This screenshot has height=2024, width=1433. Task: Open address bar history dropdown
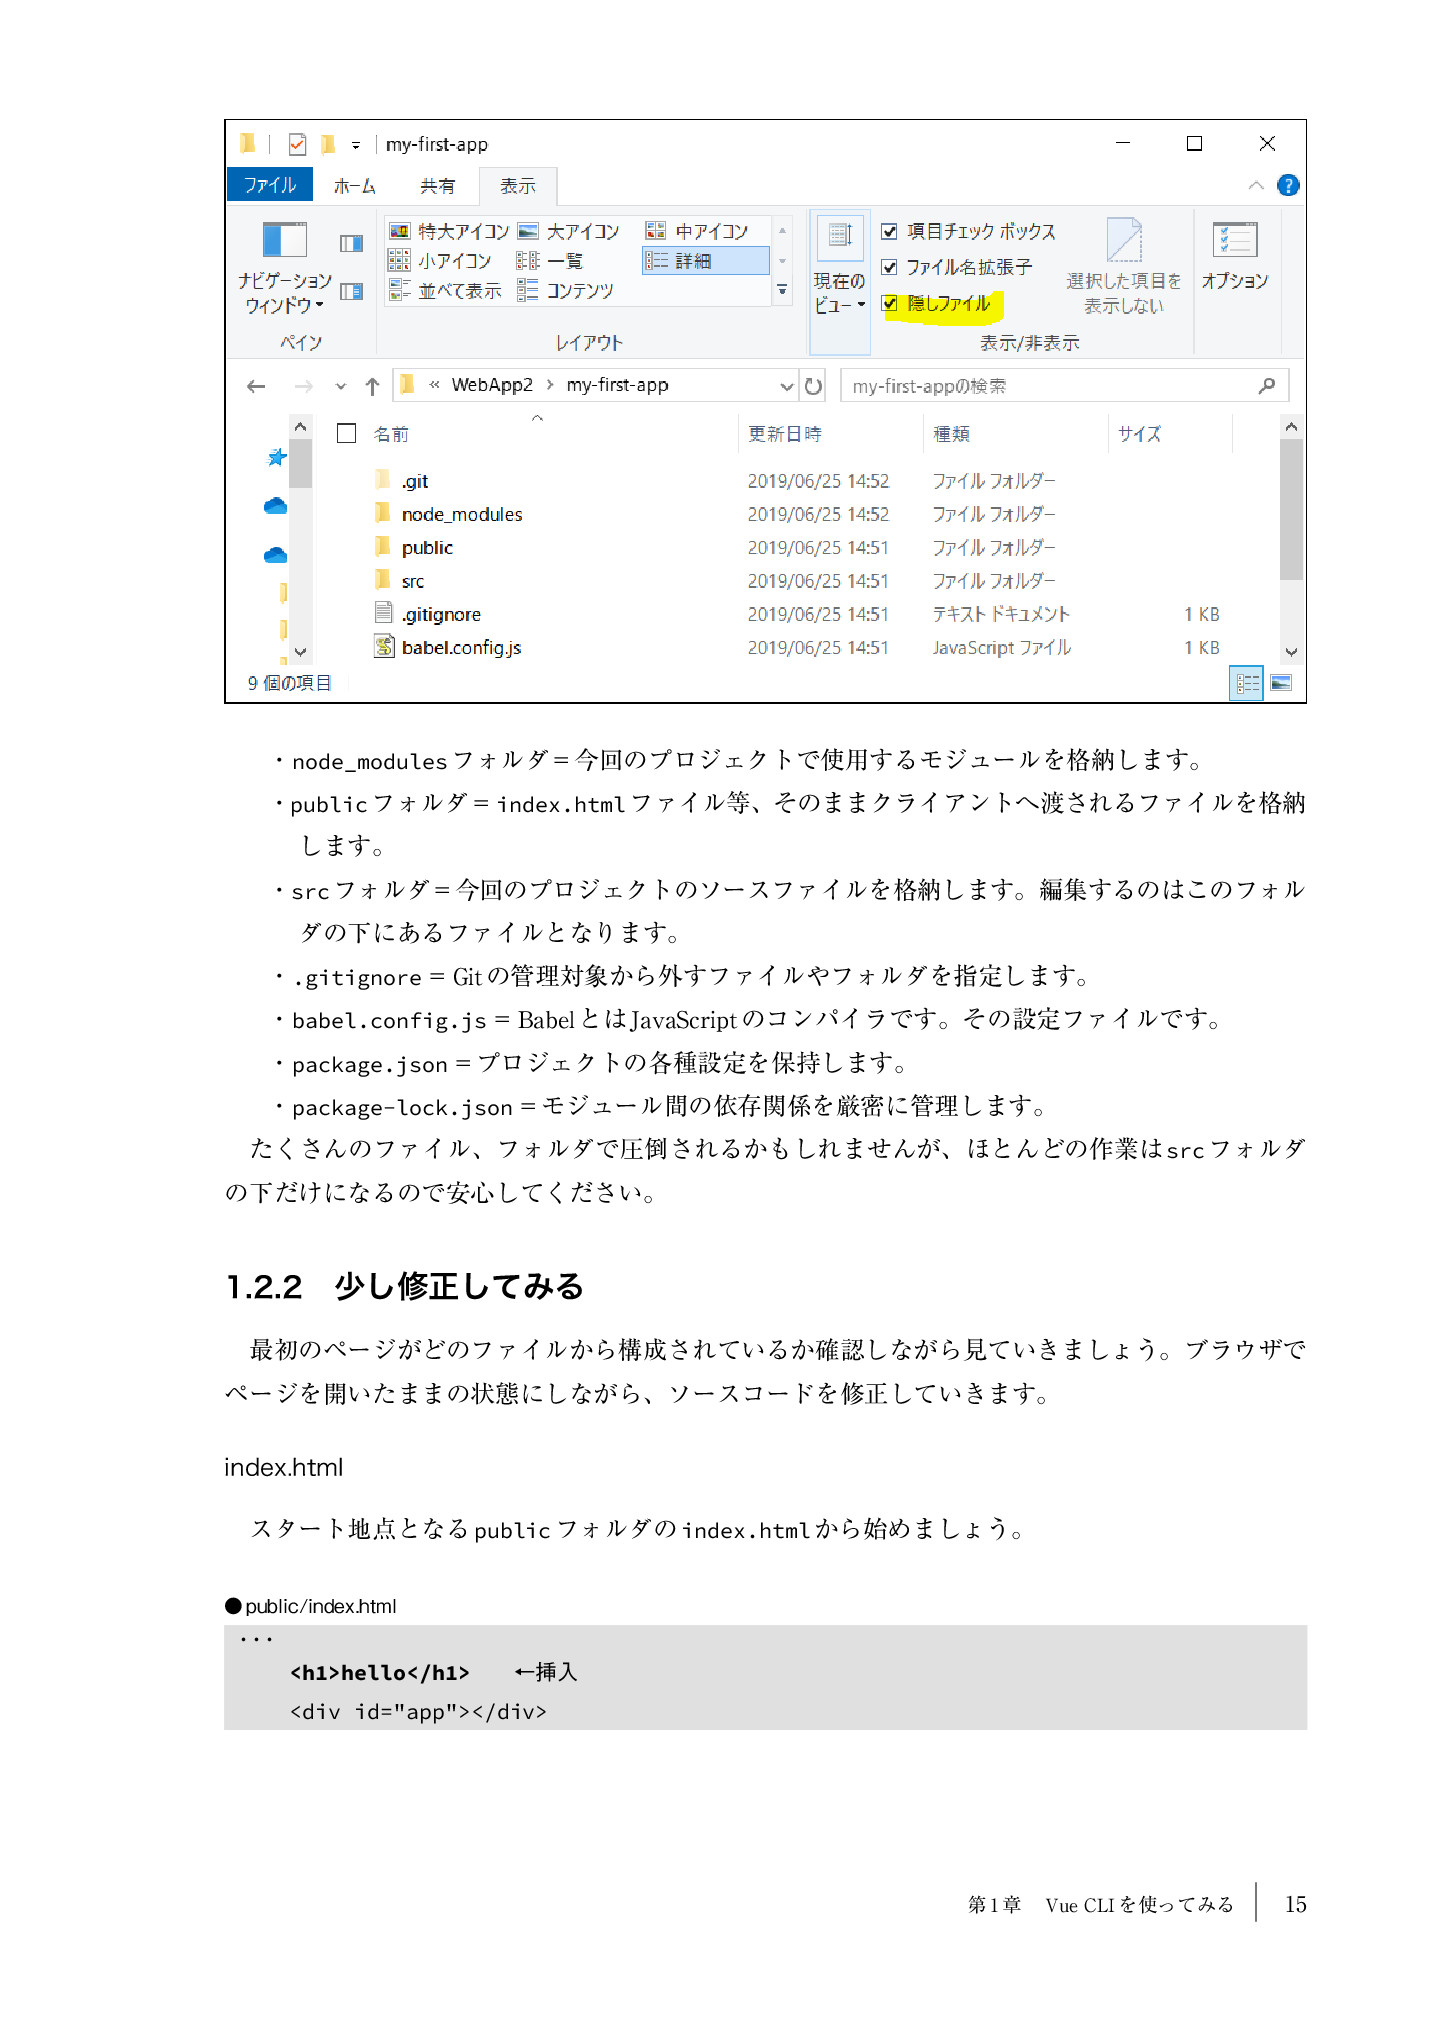click(786, 386)
